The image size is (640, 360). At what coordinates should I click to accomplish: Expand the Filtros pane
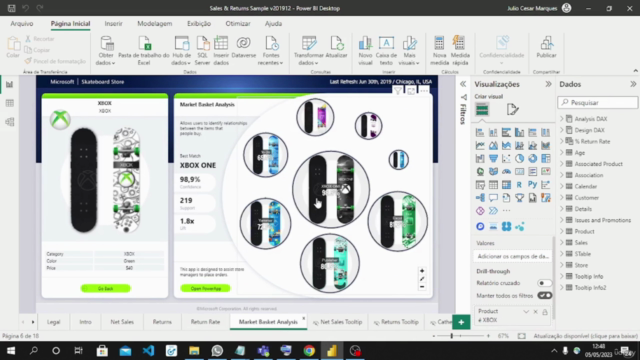[x=463, y=84]
